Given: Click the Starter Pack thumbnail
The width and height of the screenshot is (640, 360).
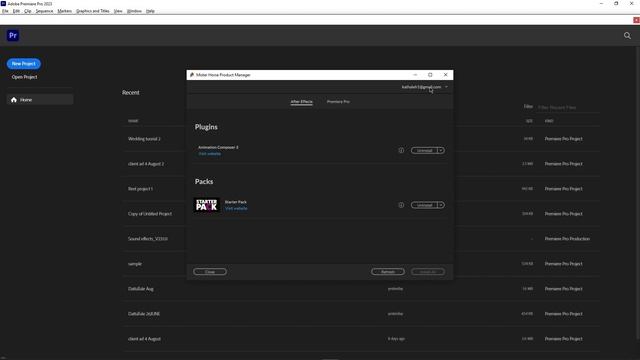Looking at the screenshot, I should tap(207, 205).
